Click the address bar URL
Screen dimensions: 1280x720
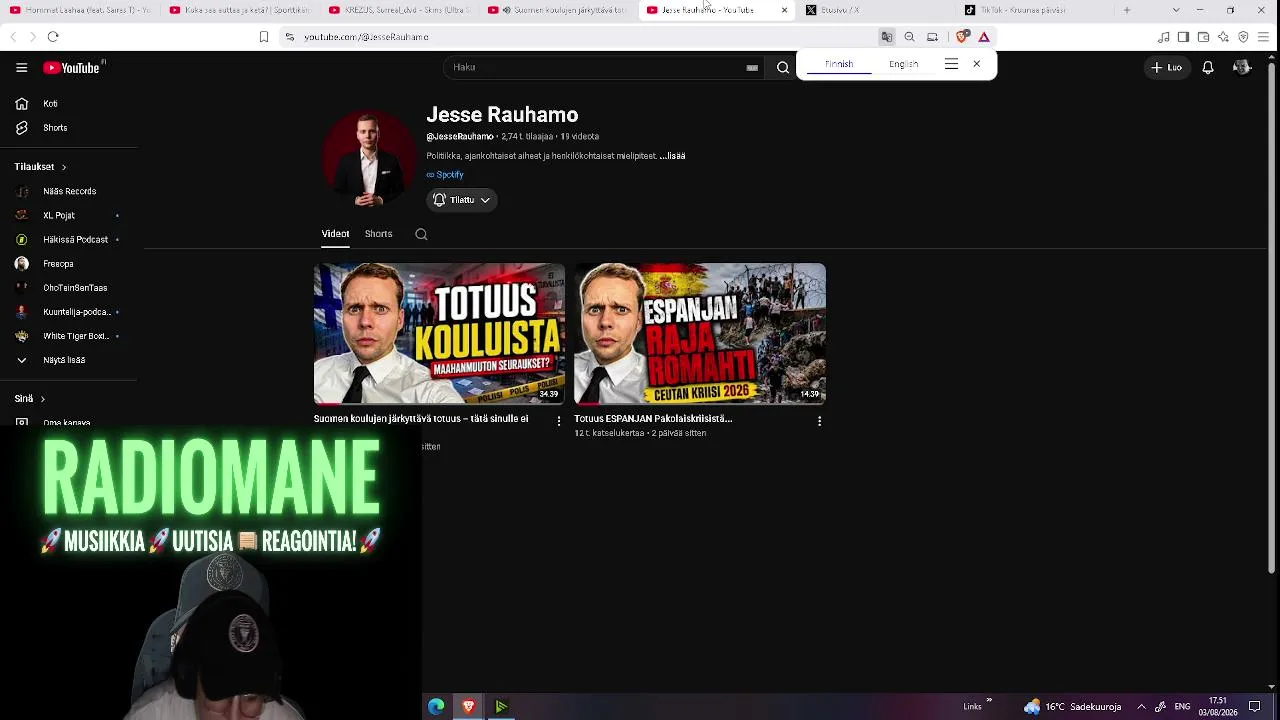366,37
